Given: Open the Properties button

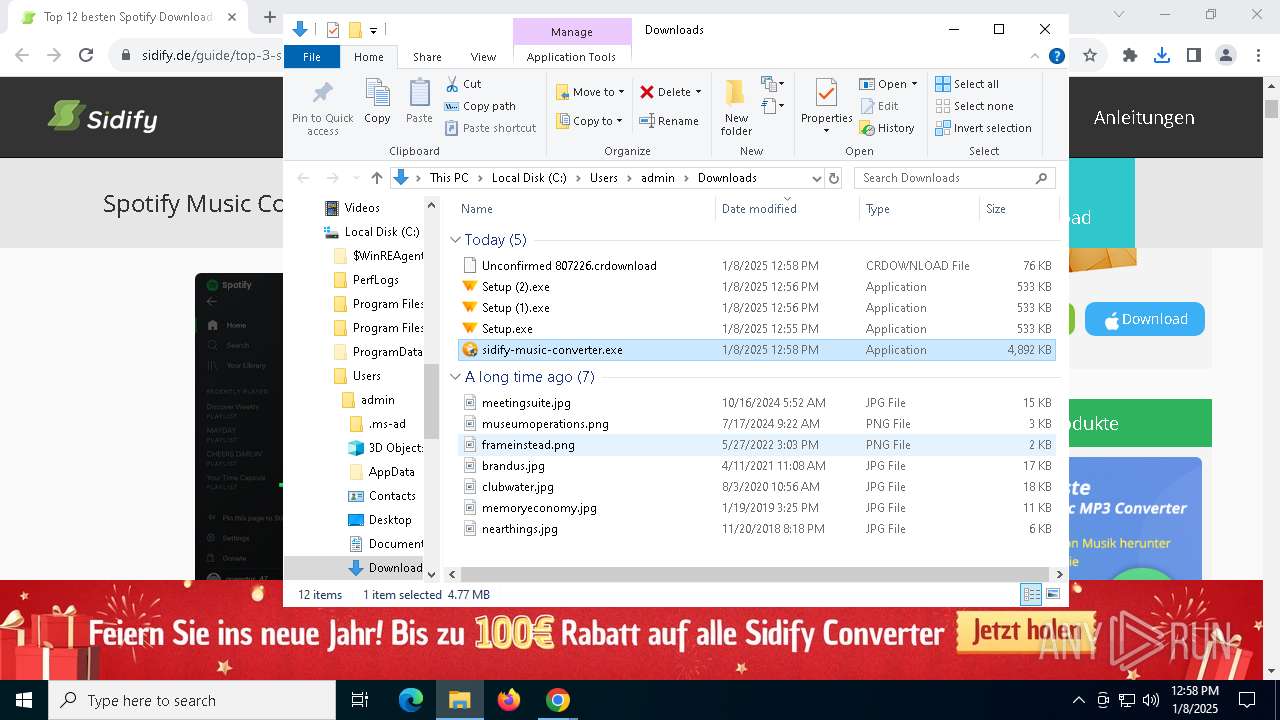Looking at the screenshot, I should coord(826,106).
